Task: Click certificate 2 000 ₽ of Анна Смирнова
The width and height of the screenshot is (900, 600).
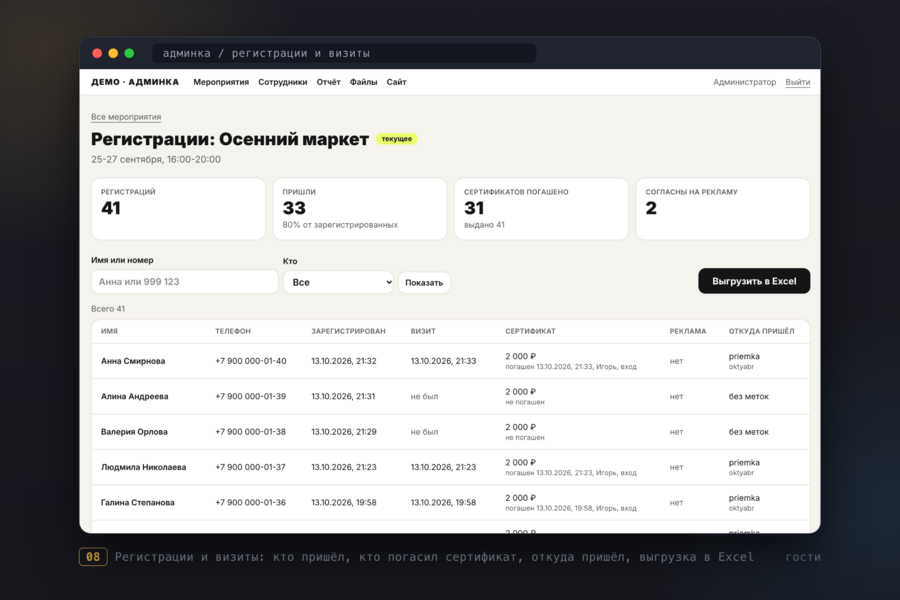Action: coord(521,356)
